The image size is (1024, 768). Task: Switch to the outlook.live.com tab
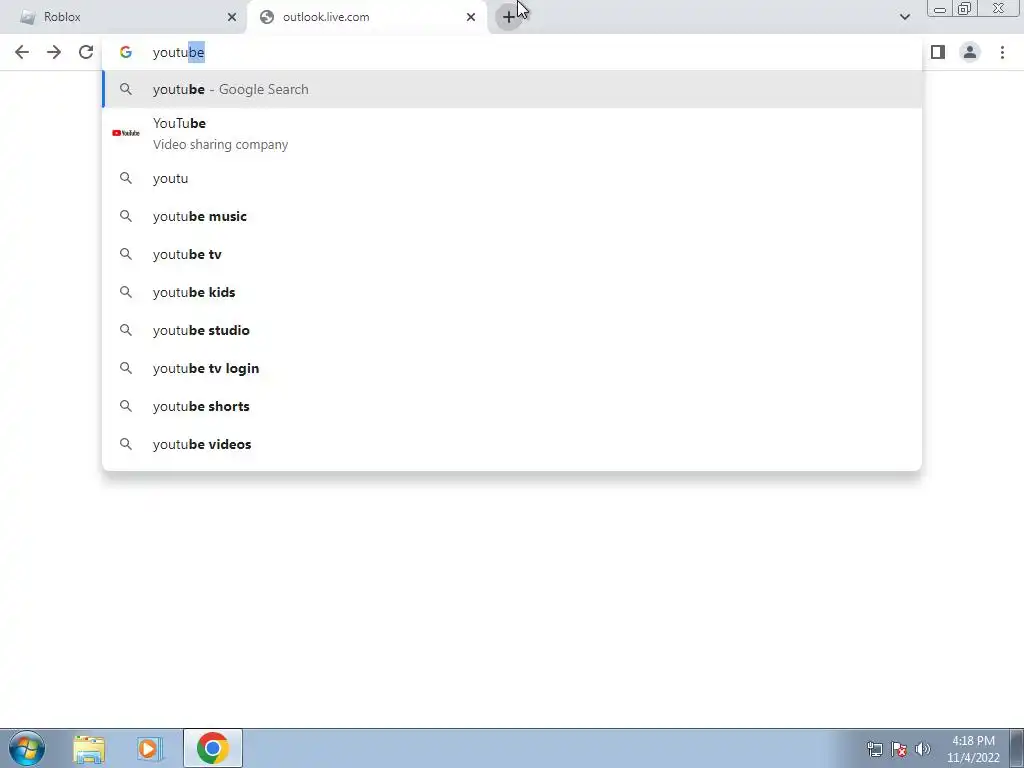point(367,17)
